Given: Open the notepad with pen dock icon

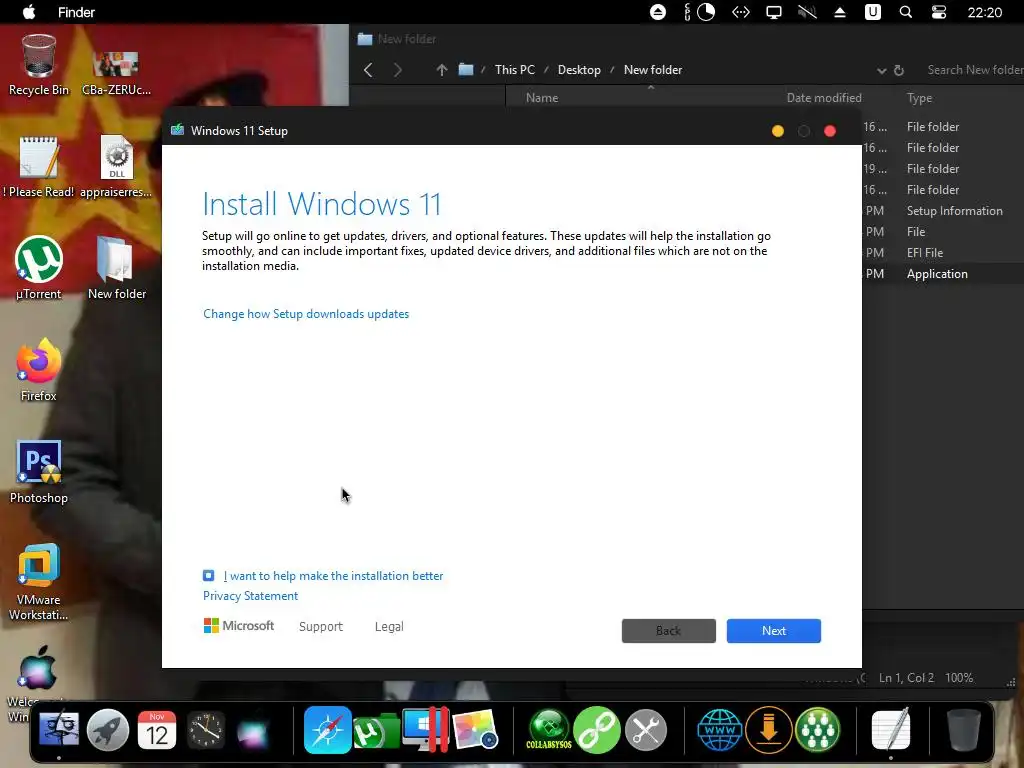Looking at the screenshot, I should [891, 729].
